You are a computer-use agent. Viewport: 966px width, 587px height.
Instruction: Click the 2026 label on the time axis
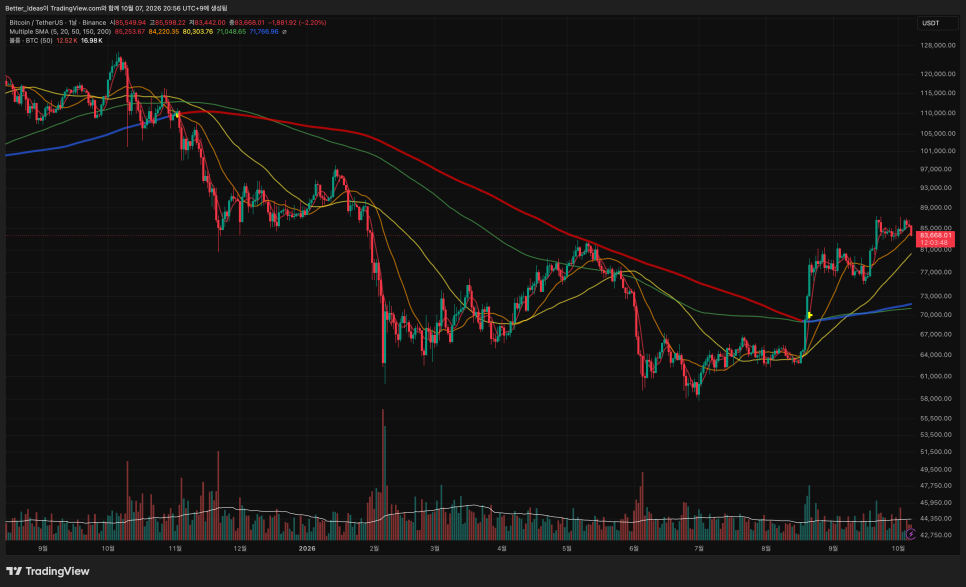(307, 548)
